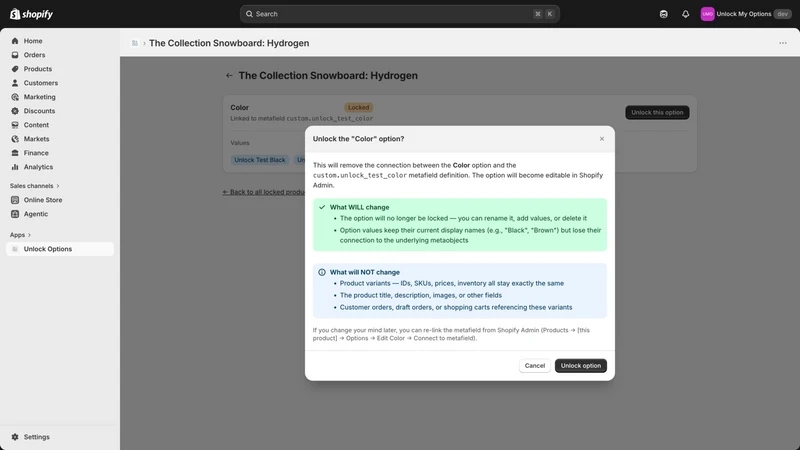Viewport: 800px width, 450px height.
Task: Open the Discounts badge icon
Action: coord(15,111)
